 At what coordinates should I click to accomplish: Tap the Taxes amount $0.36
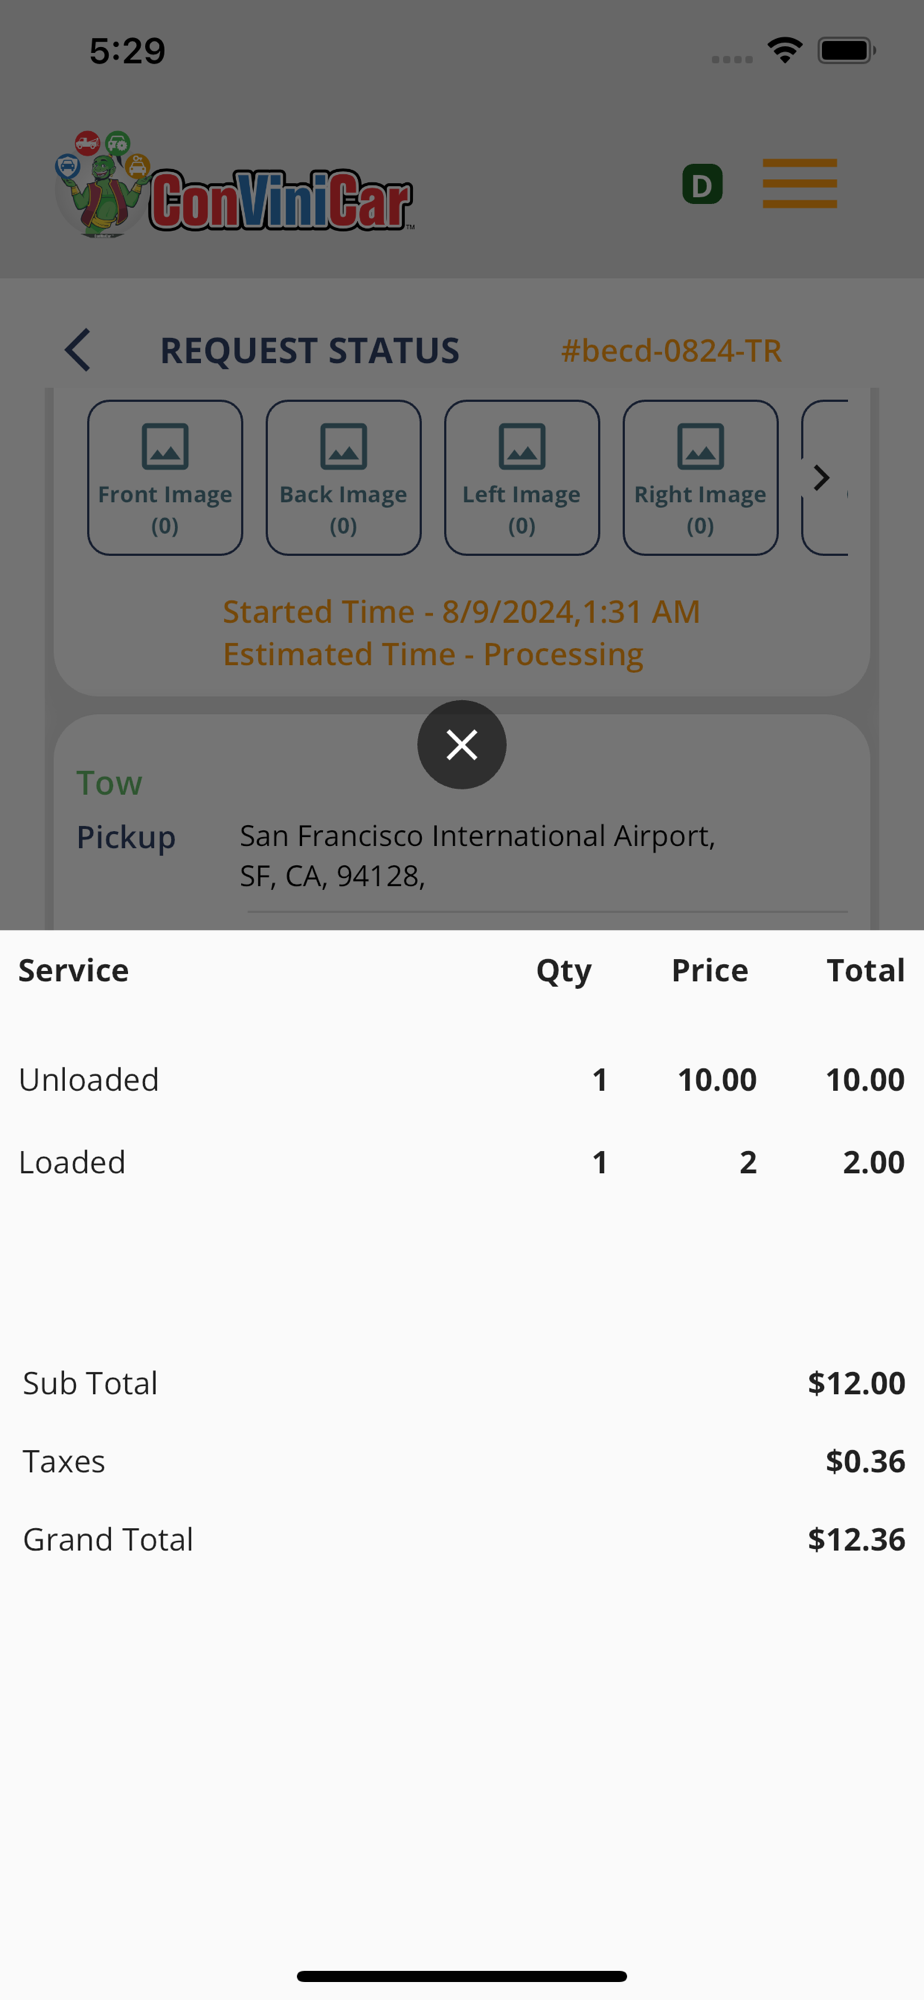pyautogui.click(x=865, y=1461)
